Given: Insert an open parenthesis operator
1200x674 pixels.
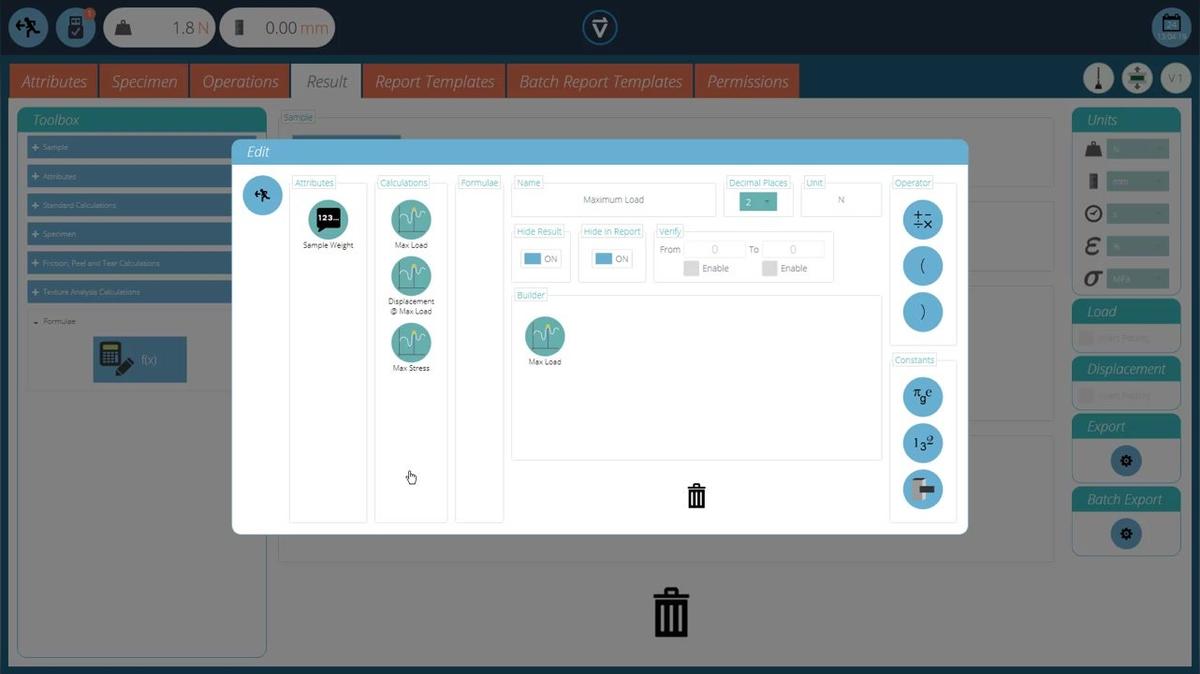Looking at the screenshot, I should pyautogui.click(x=922, y=266).
